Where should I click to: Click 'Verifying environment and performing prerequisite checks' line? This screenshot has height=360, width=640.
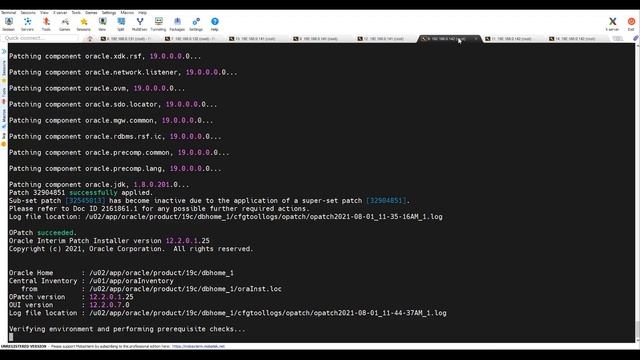(127, 329)
